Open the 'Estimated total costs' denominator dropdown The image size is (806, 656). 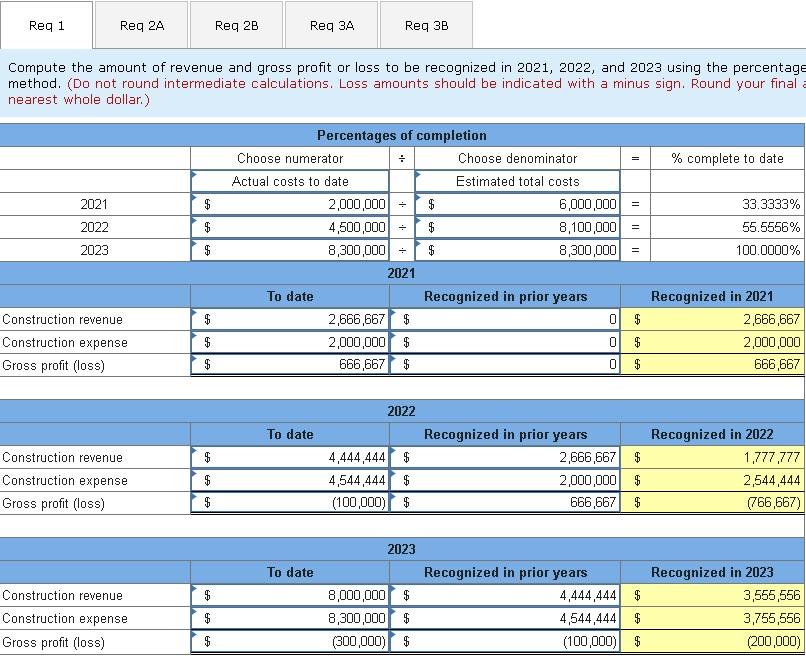(x=518, y=181)
